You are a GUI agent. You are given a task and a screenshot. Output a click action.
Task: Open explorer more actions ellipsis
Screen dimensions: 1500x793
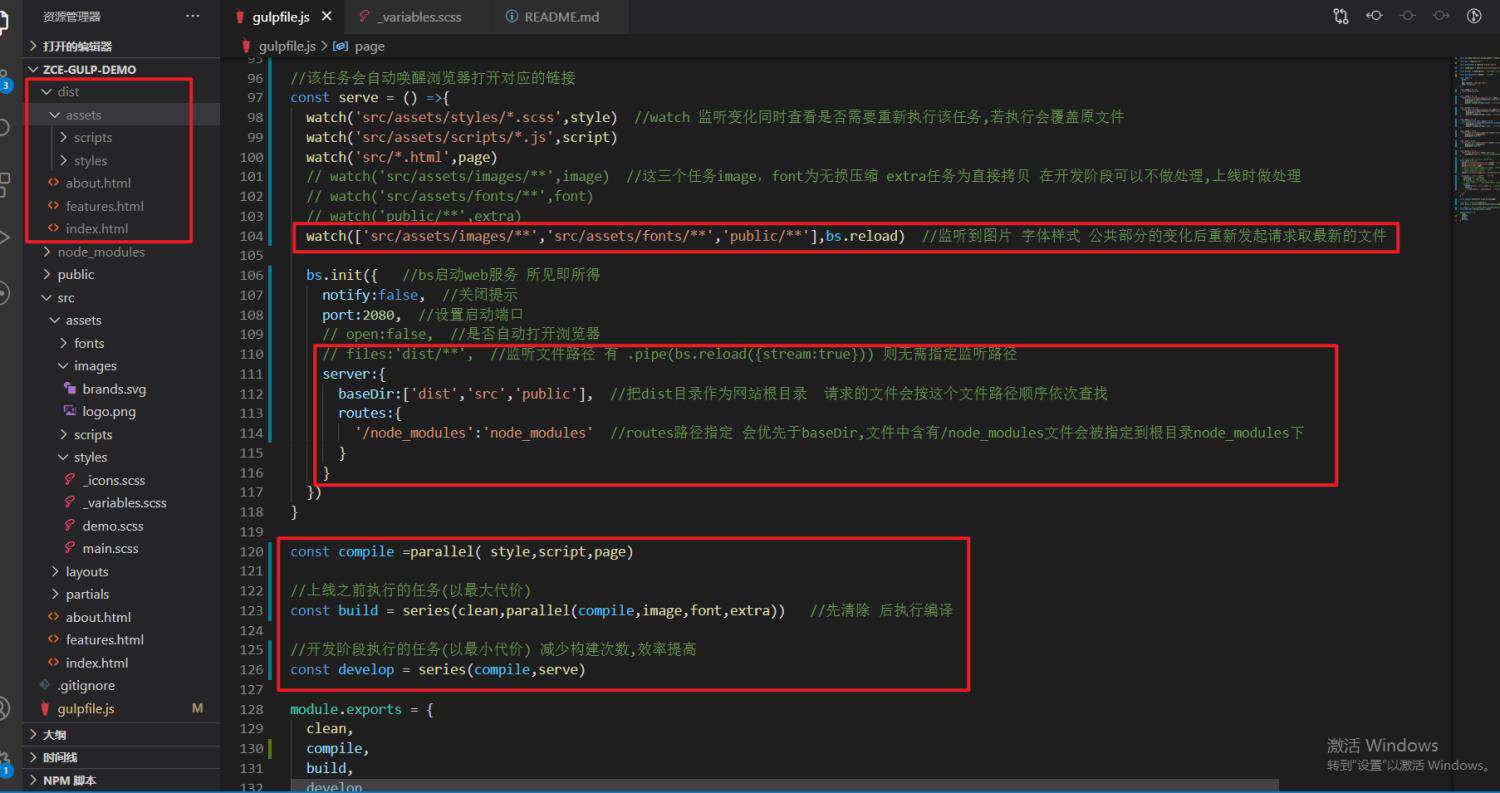[192, 16]
